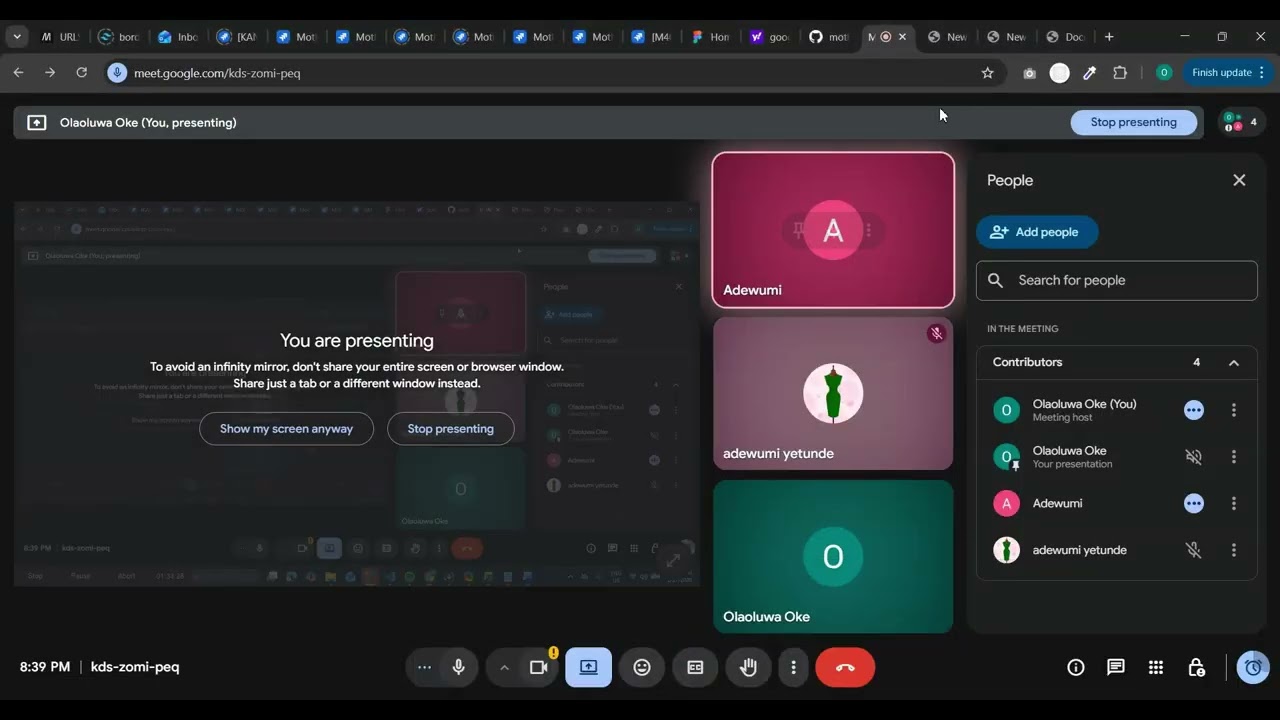Click muted icon on adewumi yetunde tile
This screenshot has height=720, width=1280.
click(x=936, y=334)
